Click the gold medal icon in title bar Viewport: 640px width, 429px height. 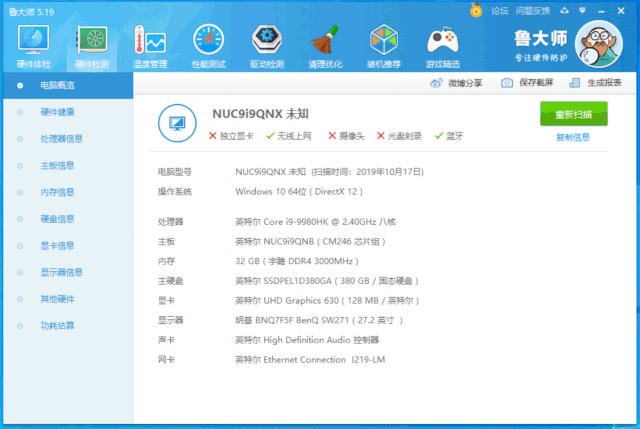[476, 10]
